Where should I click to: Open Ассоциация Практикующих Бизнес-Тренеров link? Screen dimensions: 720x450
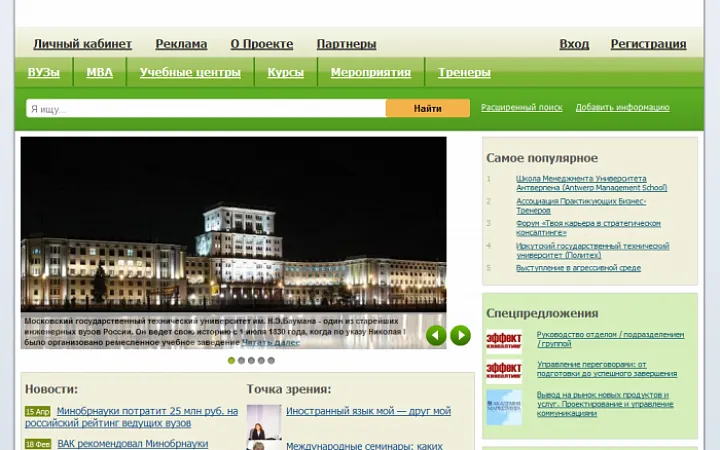[581, 206]
